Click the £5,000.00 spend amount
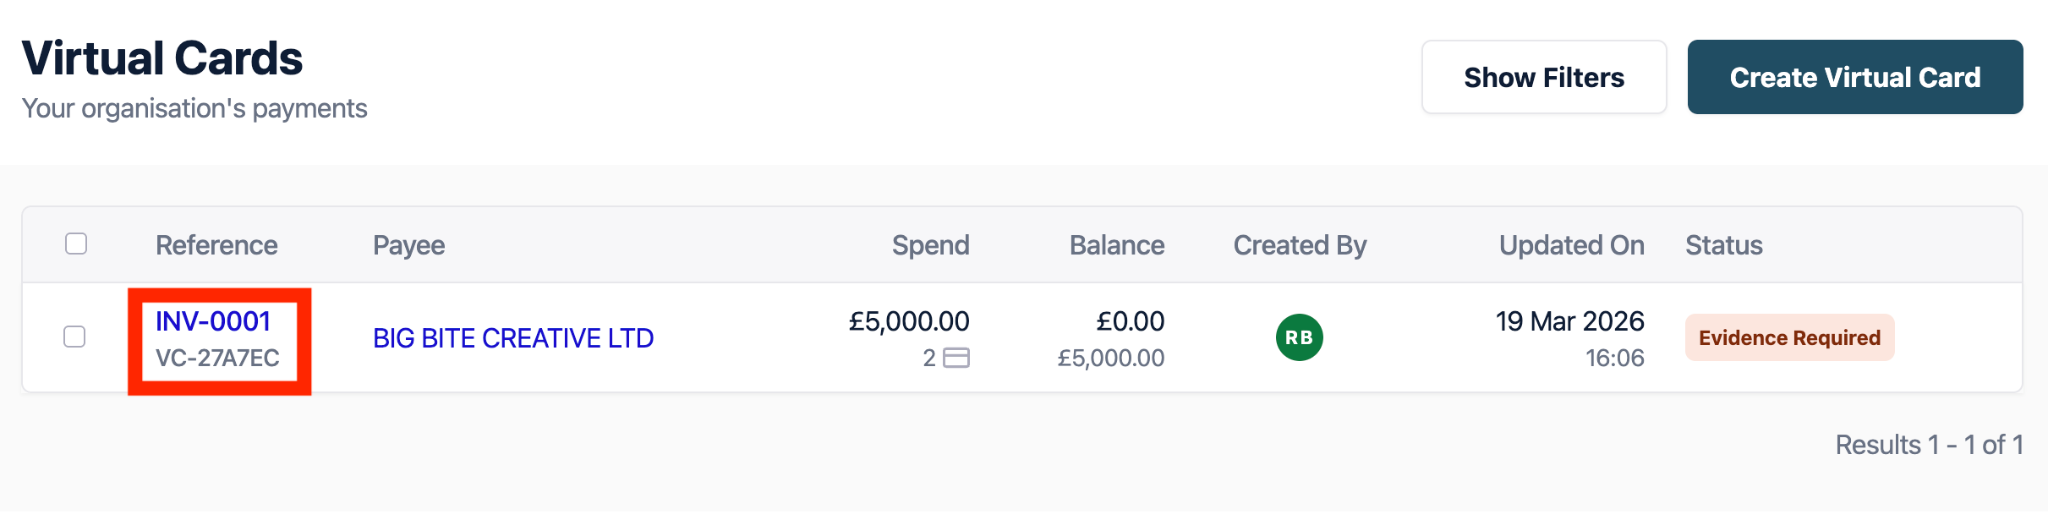 (908, 321)
